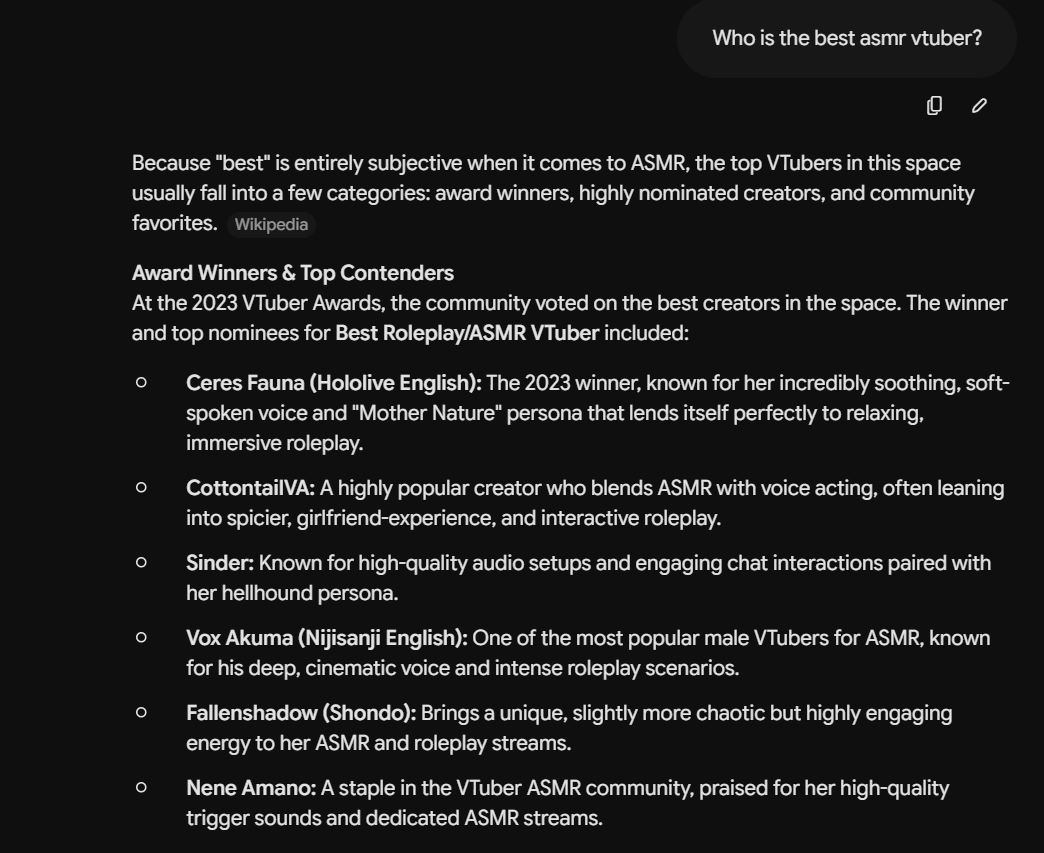This screenshot has height=853, width=1044.
Task: Click the bullet marker beside Fallenshadow
Action: (x=141, y=712)
